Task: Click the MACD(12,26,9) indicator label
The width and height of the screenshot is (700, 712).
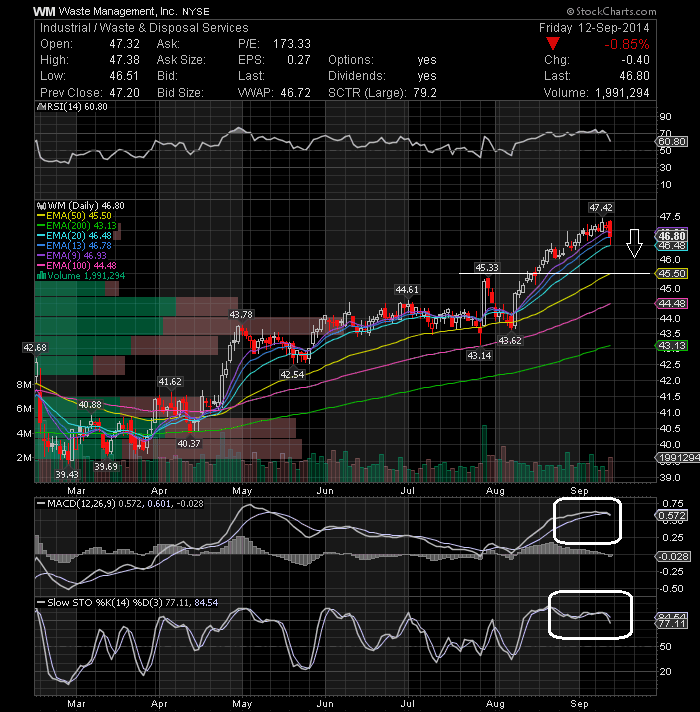Action: 81,504
